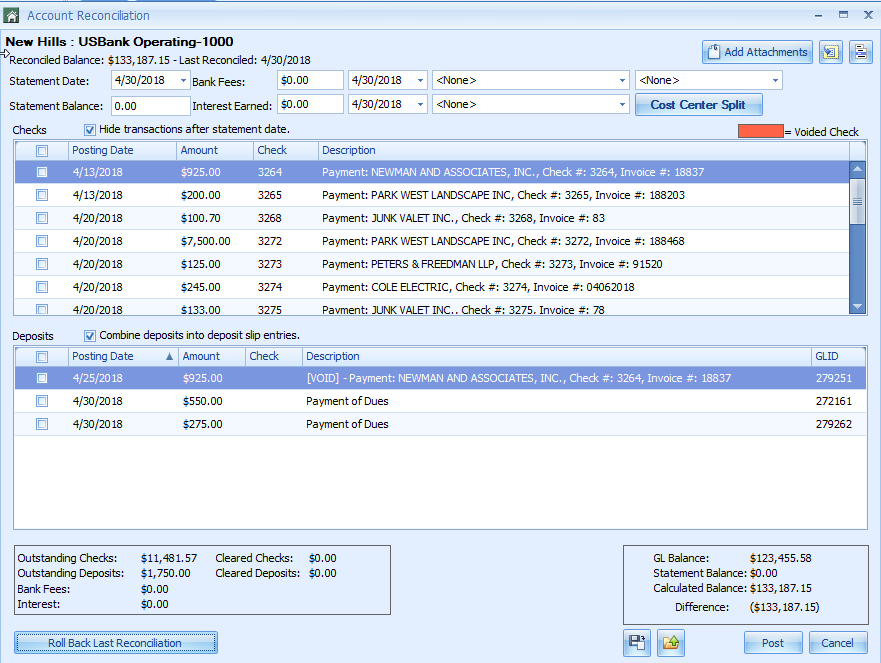Image resolution: width=881 pixels, height=663 pixels.
Task: Expand Bank Fees account dropdown
Action: click(619, 81)
